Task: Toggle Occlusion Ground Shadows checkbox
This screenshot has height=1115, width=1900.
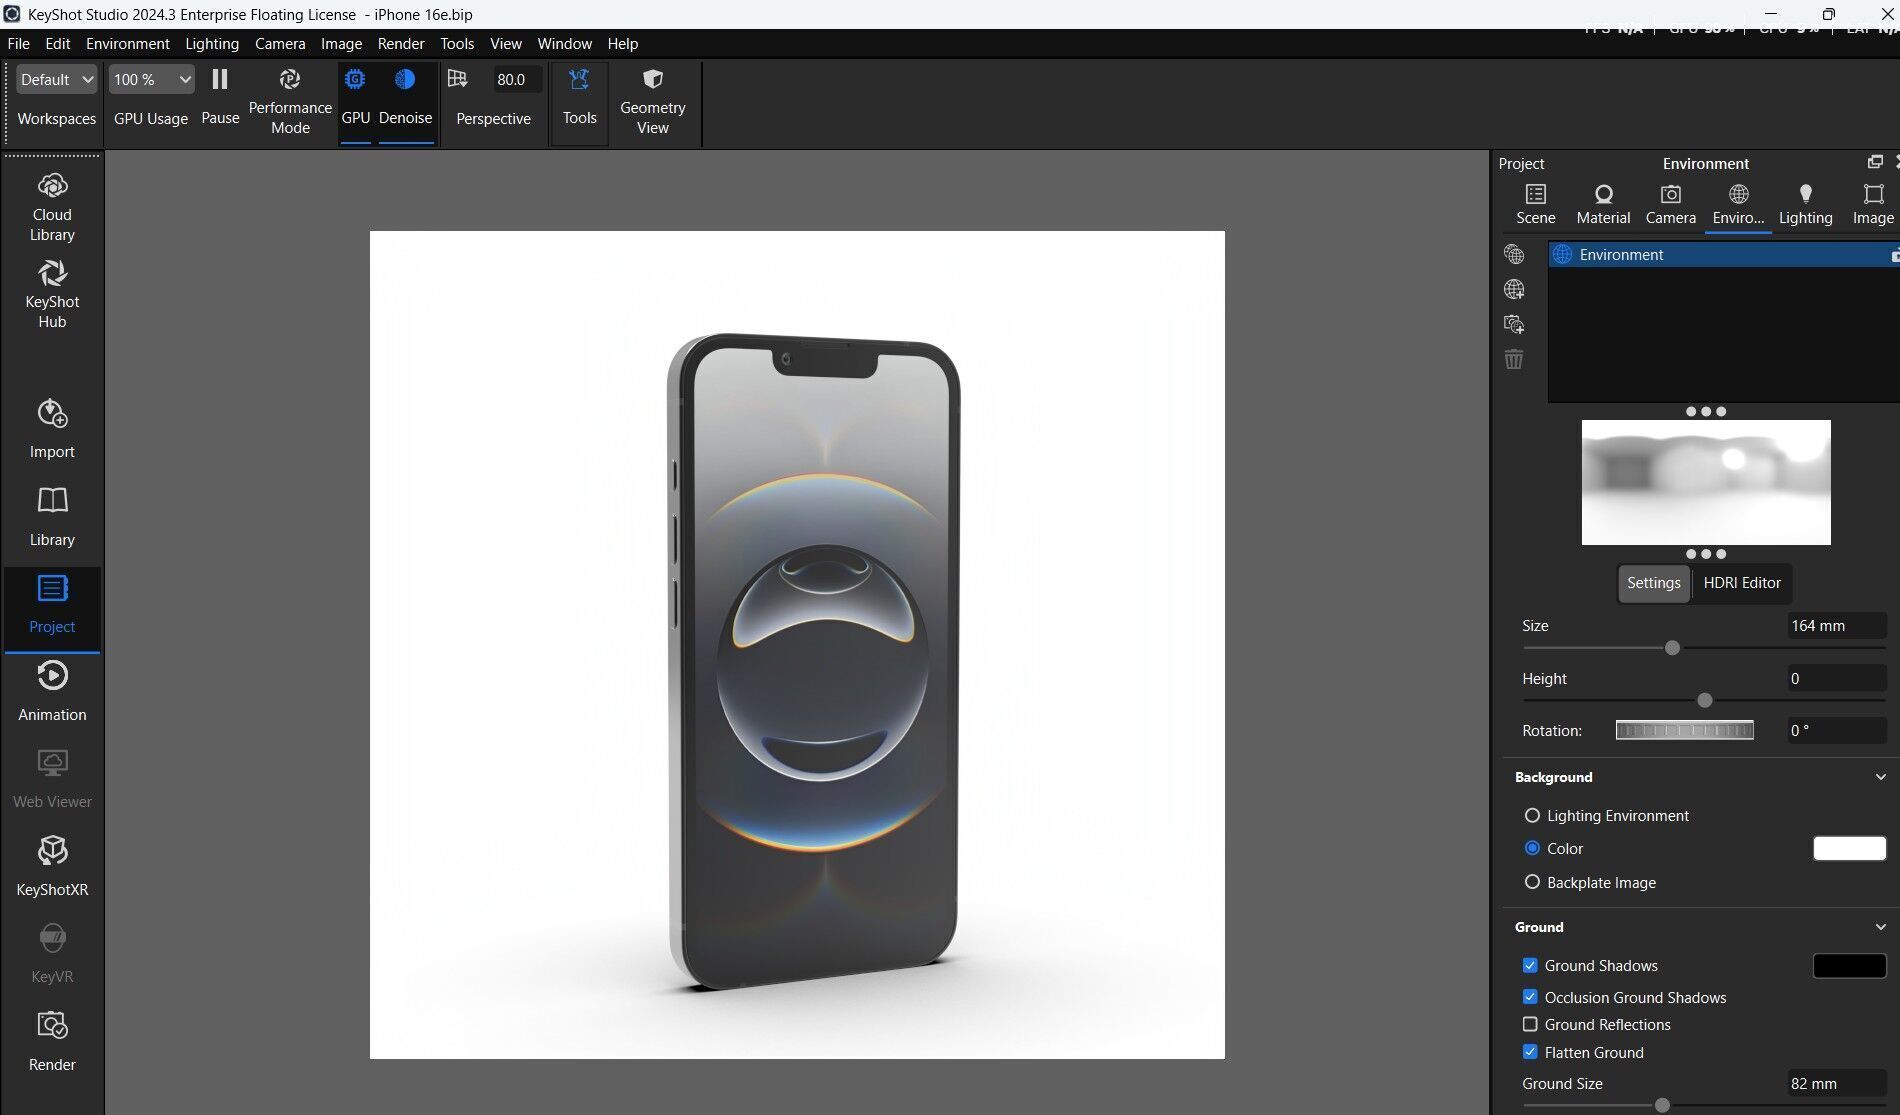Action: click(1530, 997)
